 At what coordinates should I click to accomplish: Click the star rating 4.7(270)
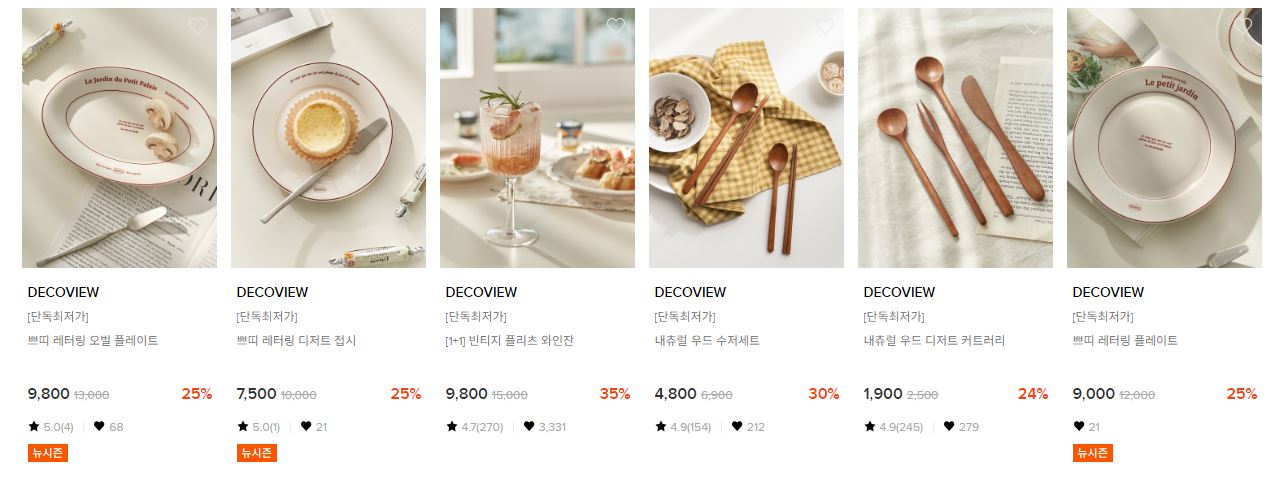point(475,427)
